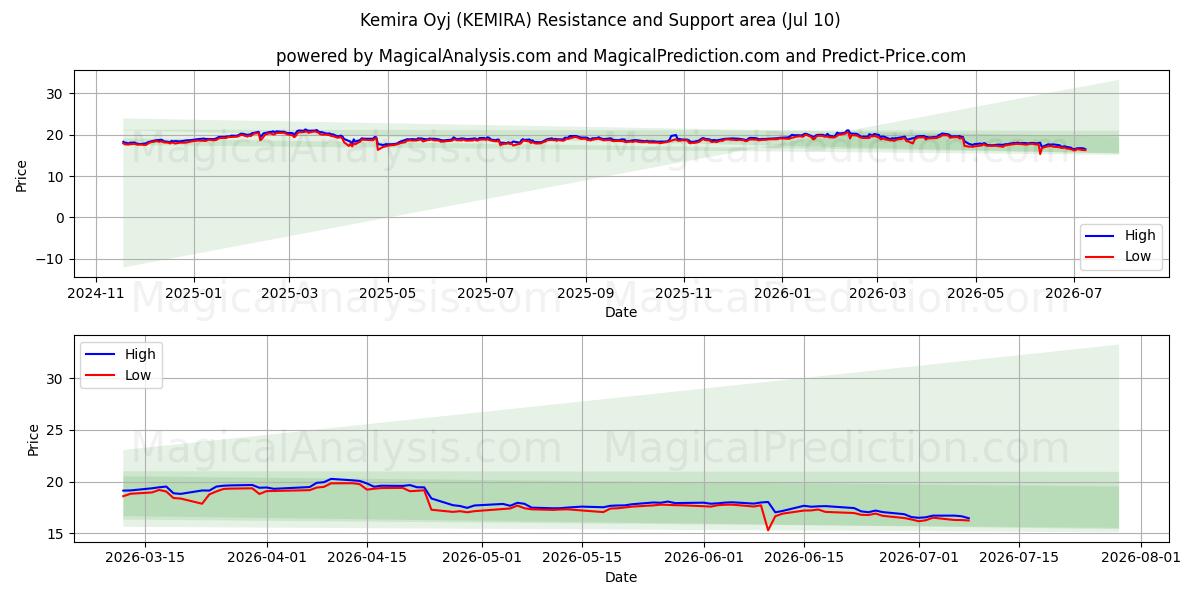1200x600 pixels.
Task: Click the '2025-05' x-axis label
Action: point(387,294)
